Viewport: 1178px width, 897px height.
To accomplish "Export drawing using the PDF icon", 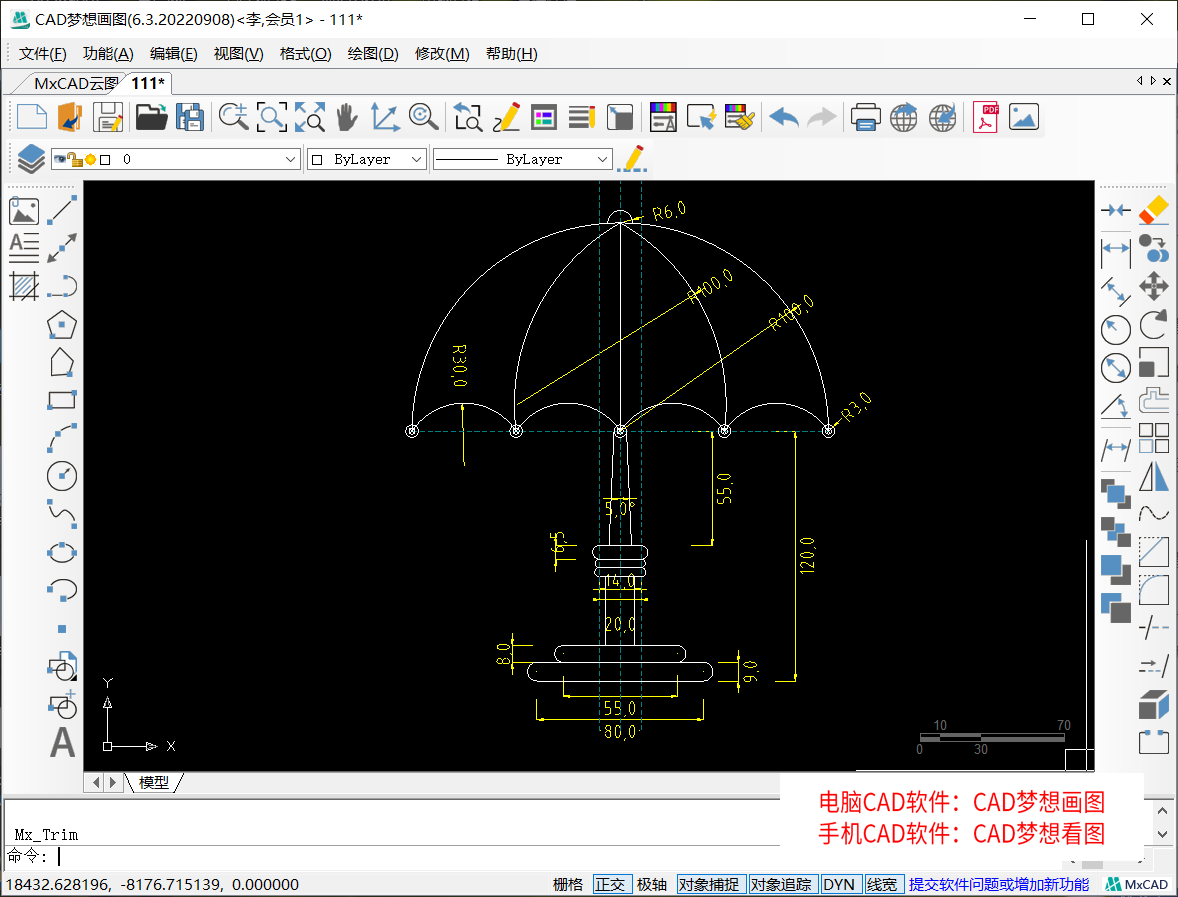I will click(x=985, y=117).
